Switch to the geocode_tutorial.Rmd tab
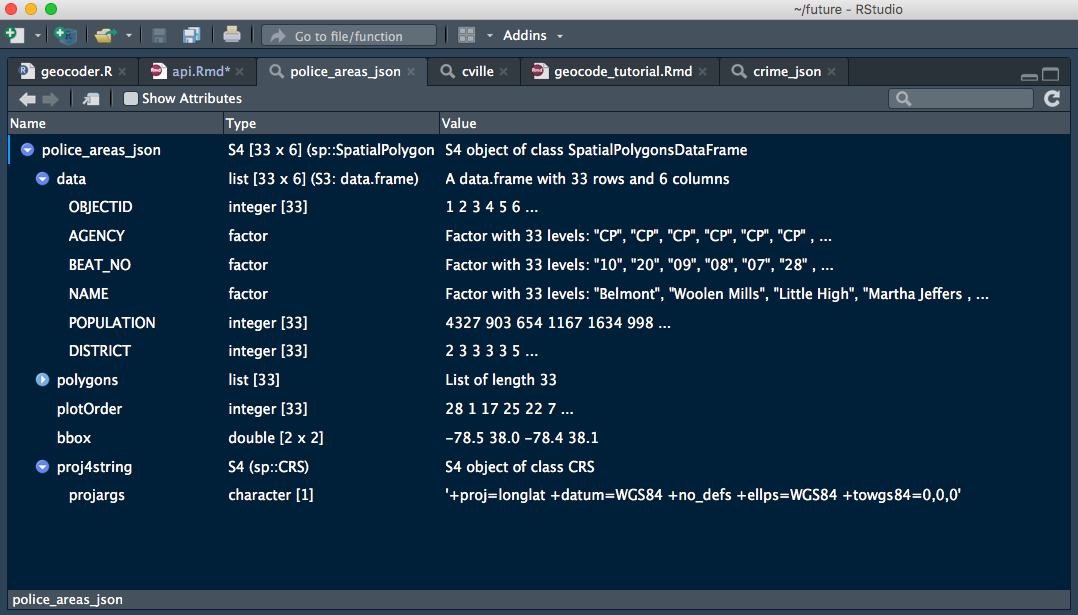Image resolution: width=1078 pixels, height=615 pixels. [622, 71]
